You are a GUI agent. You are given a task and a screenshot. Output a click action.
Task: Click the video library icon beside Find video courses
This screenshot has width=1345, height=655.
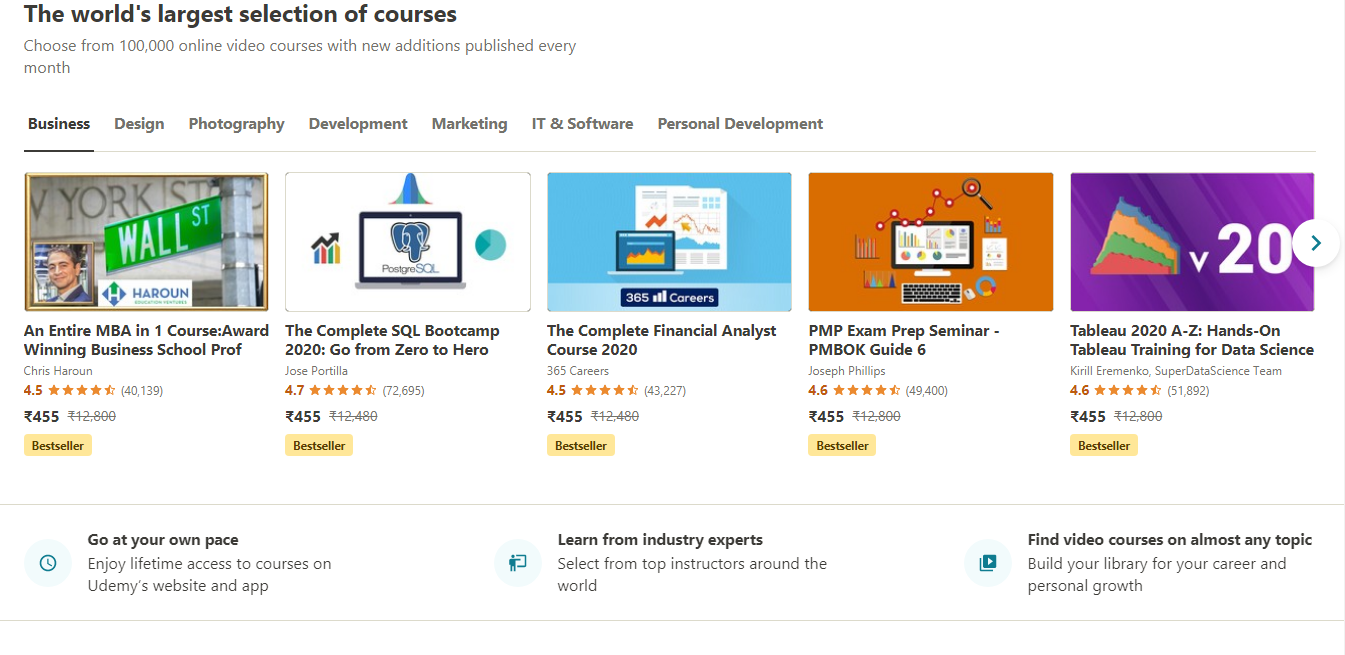[988, 563]
